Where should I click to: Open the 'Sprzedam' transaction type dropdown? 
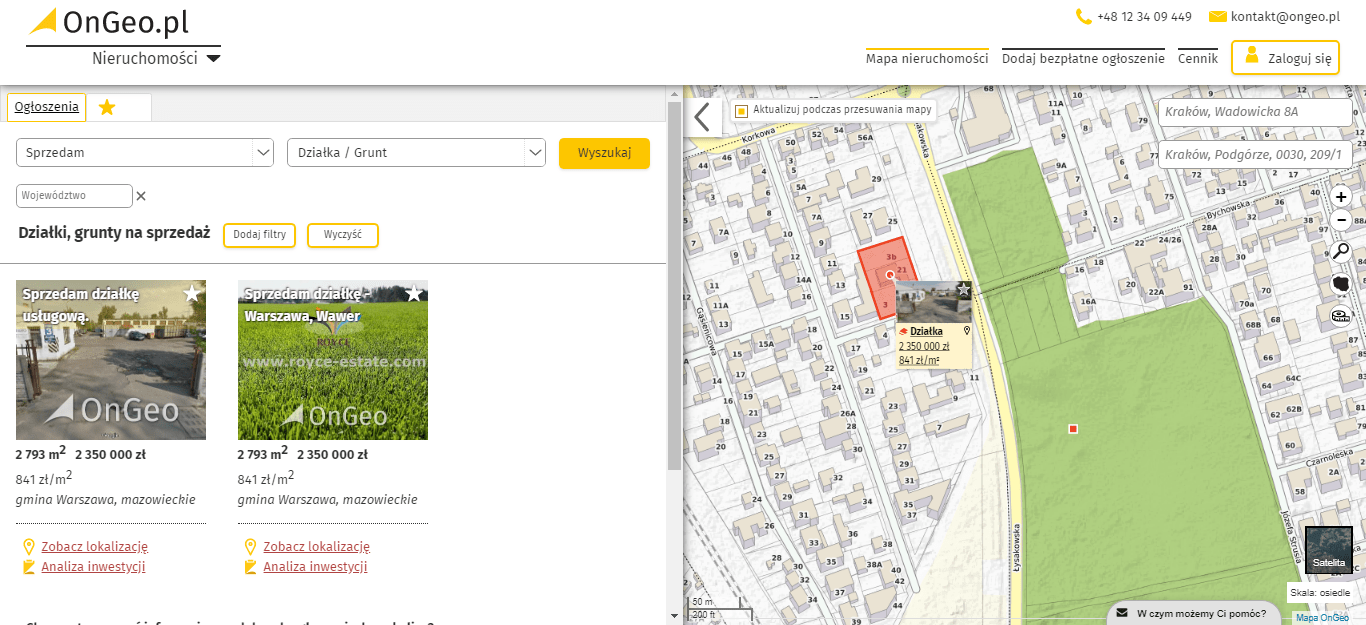tap(145, 153)
